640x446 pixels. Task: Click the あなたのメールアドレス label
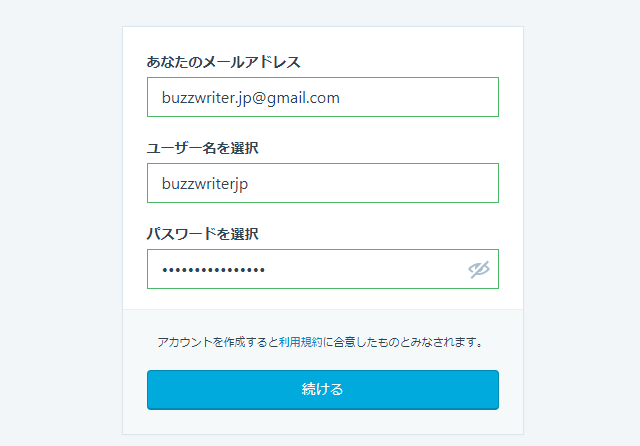click(x=223, y=62)
